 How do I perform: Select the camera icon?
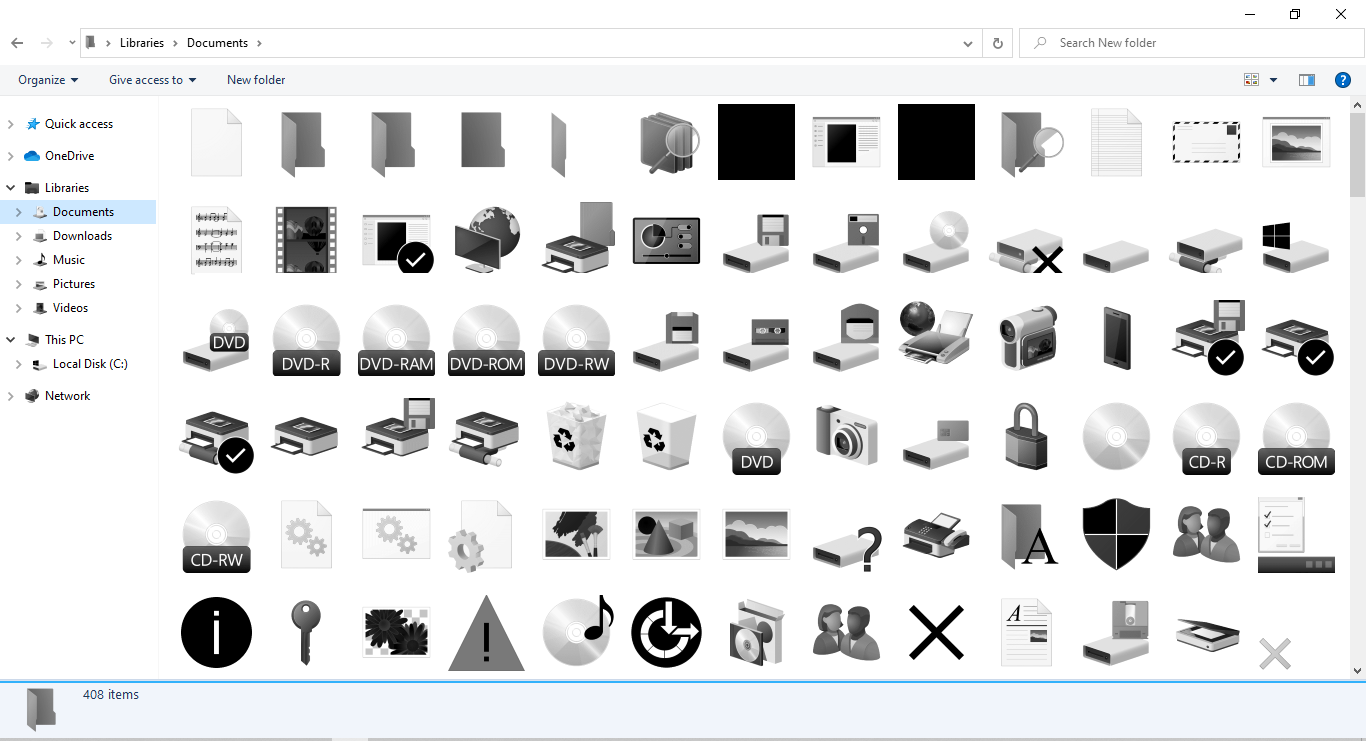click(846, 437)
